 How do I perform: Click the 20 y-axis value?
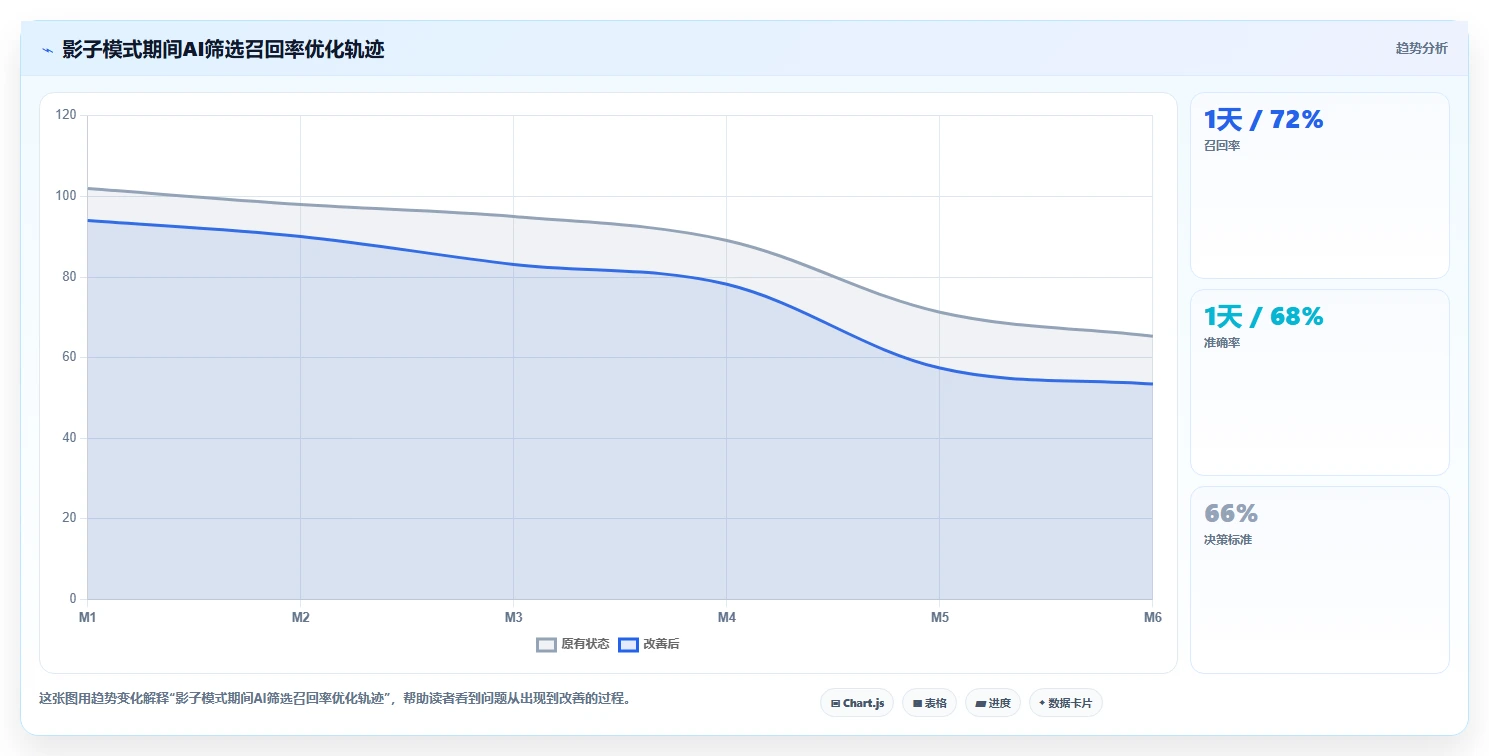pos(69,518)
